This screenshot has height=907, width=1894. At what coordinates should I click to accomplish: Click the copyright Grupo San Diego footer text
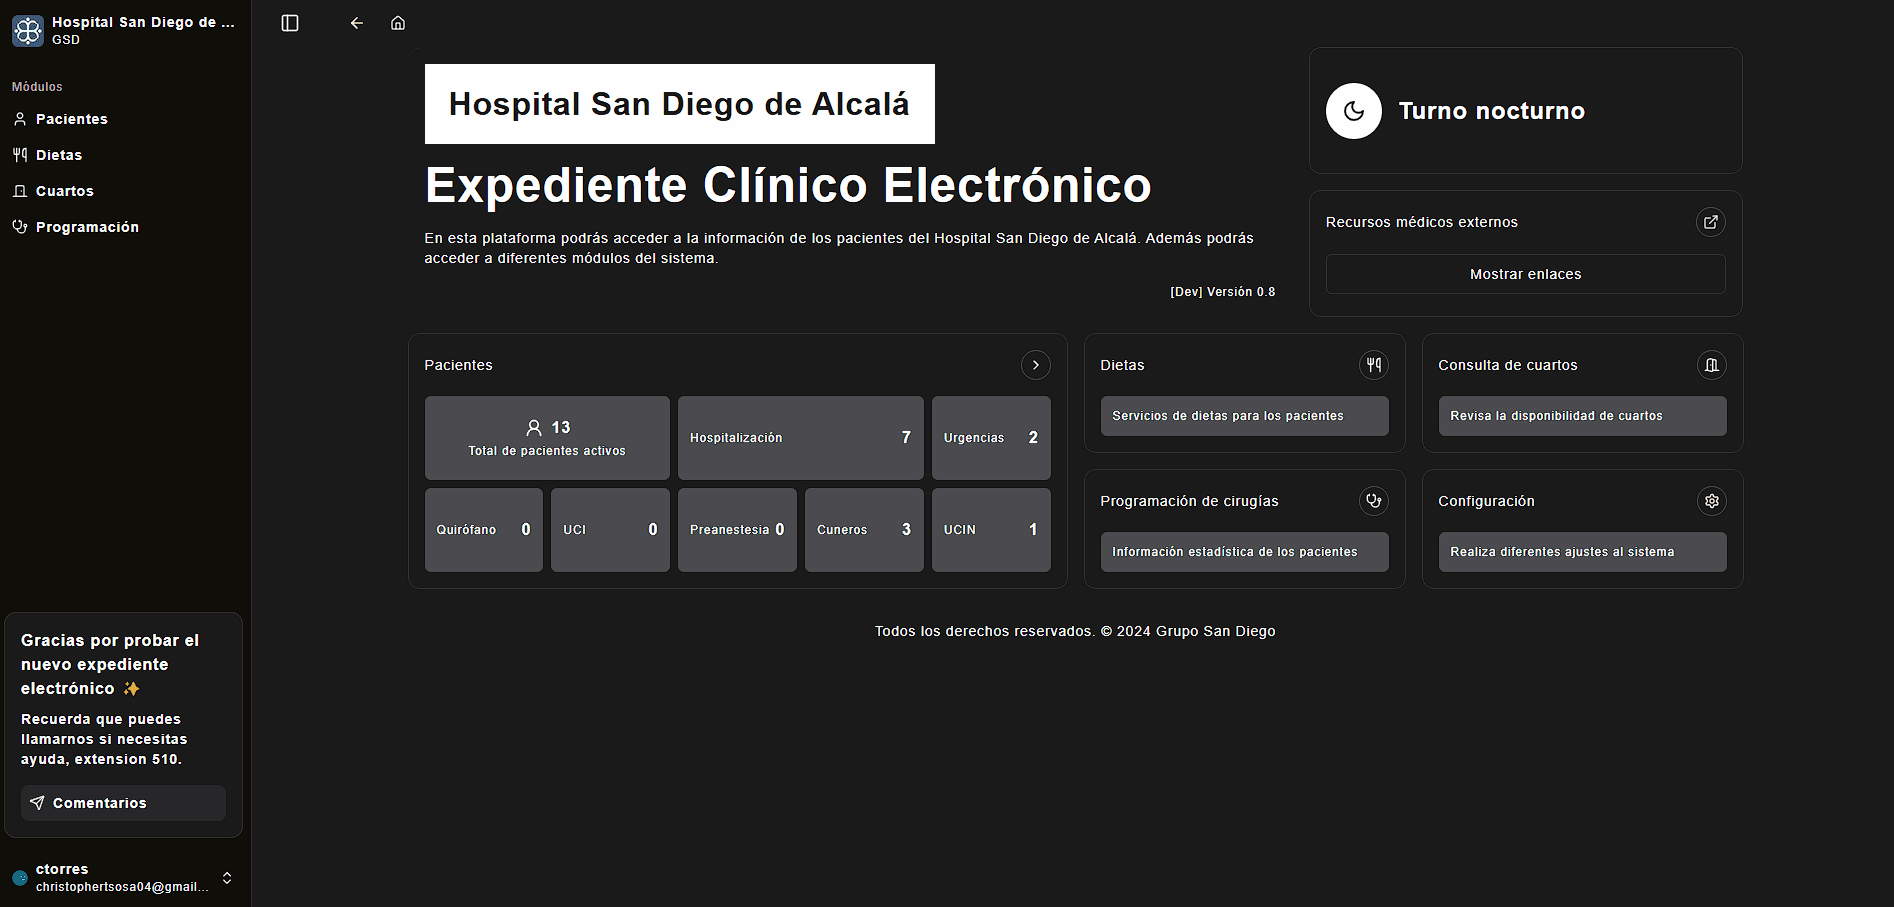[1075, 631]
